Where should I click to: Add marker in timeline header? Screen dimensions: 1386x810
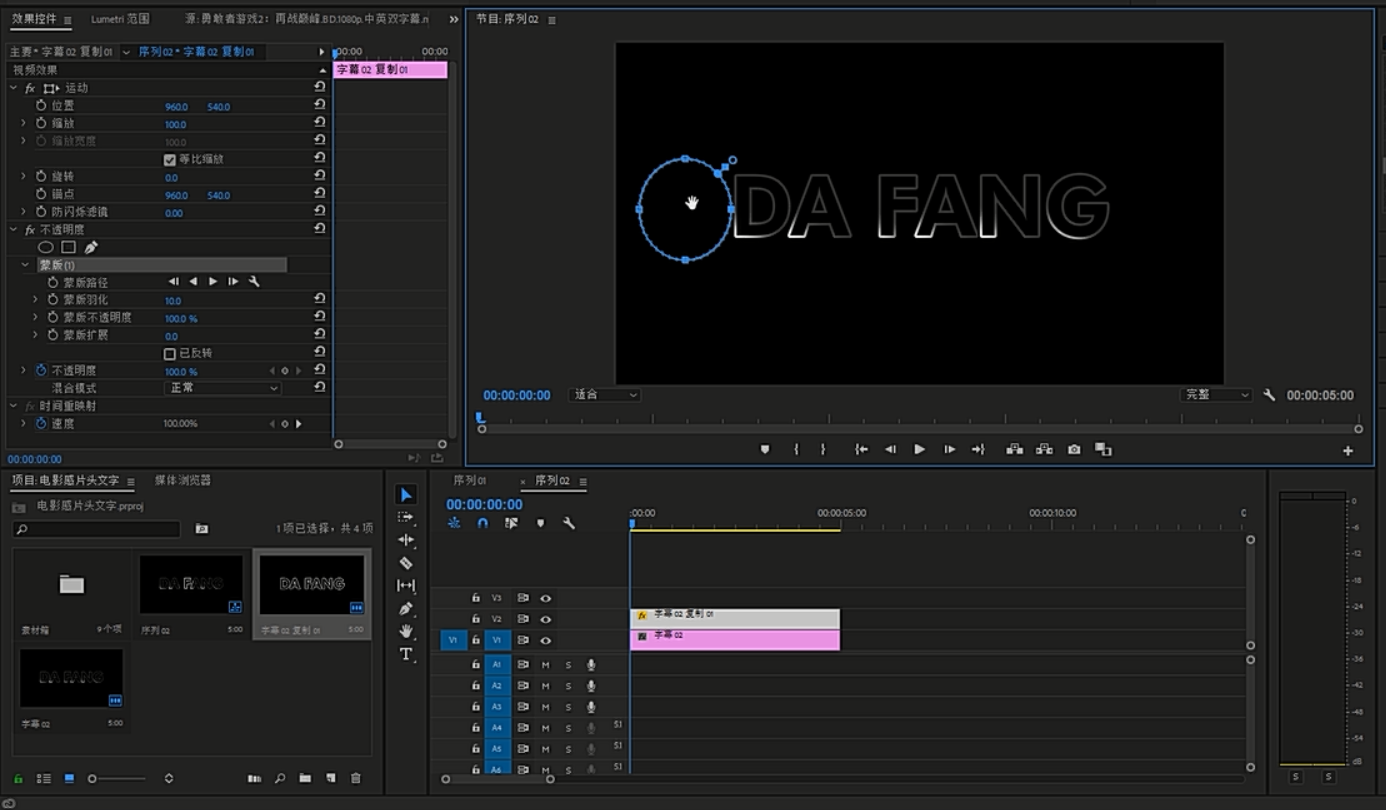pyautogui.click(x=541, y=523)
